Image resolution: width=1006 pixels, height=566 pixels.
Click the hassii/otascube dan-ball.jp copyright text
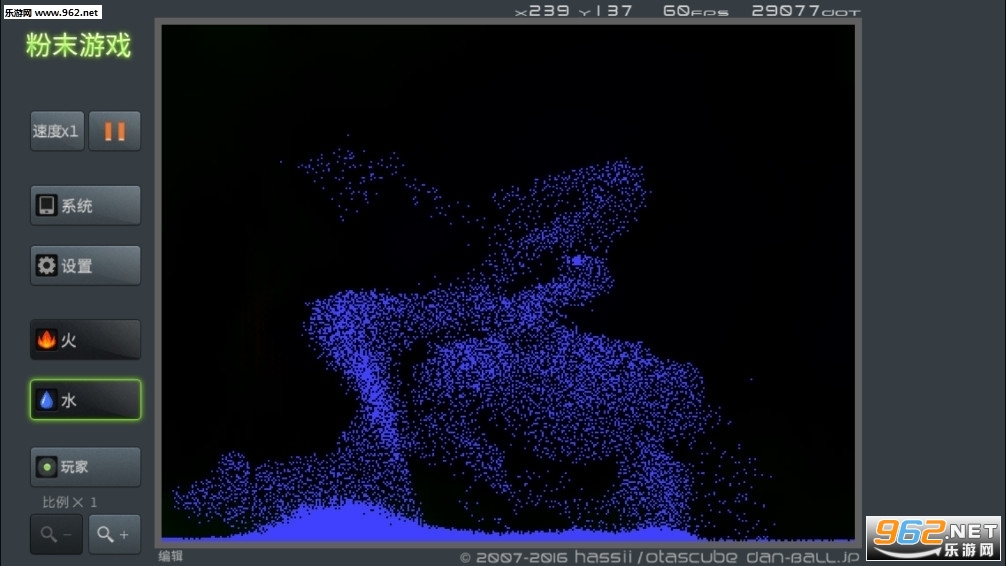(x=660, y=556)
